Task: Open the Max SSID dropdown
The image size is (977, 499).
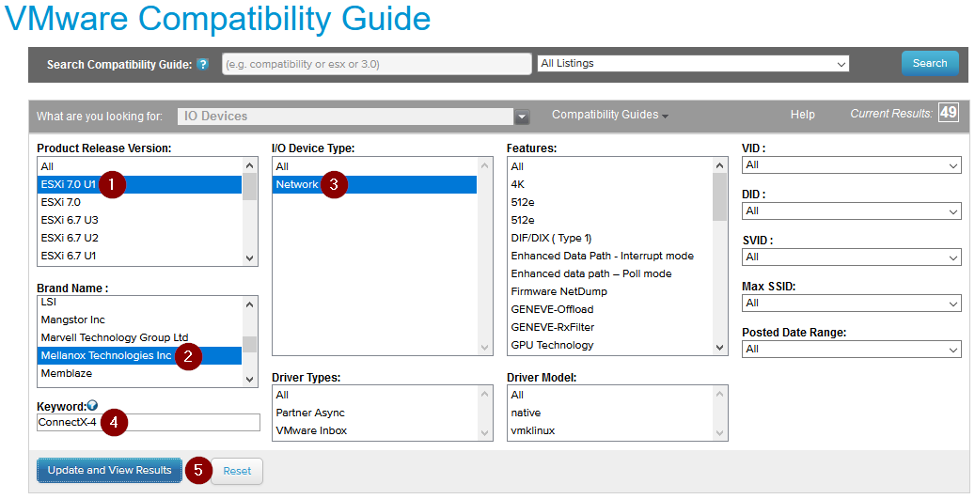Action: (x=851, y=303)
